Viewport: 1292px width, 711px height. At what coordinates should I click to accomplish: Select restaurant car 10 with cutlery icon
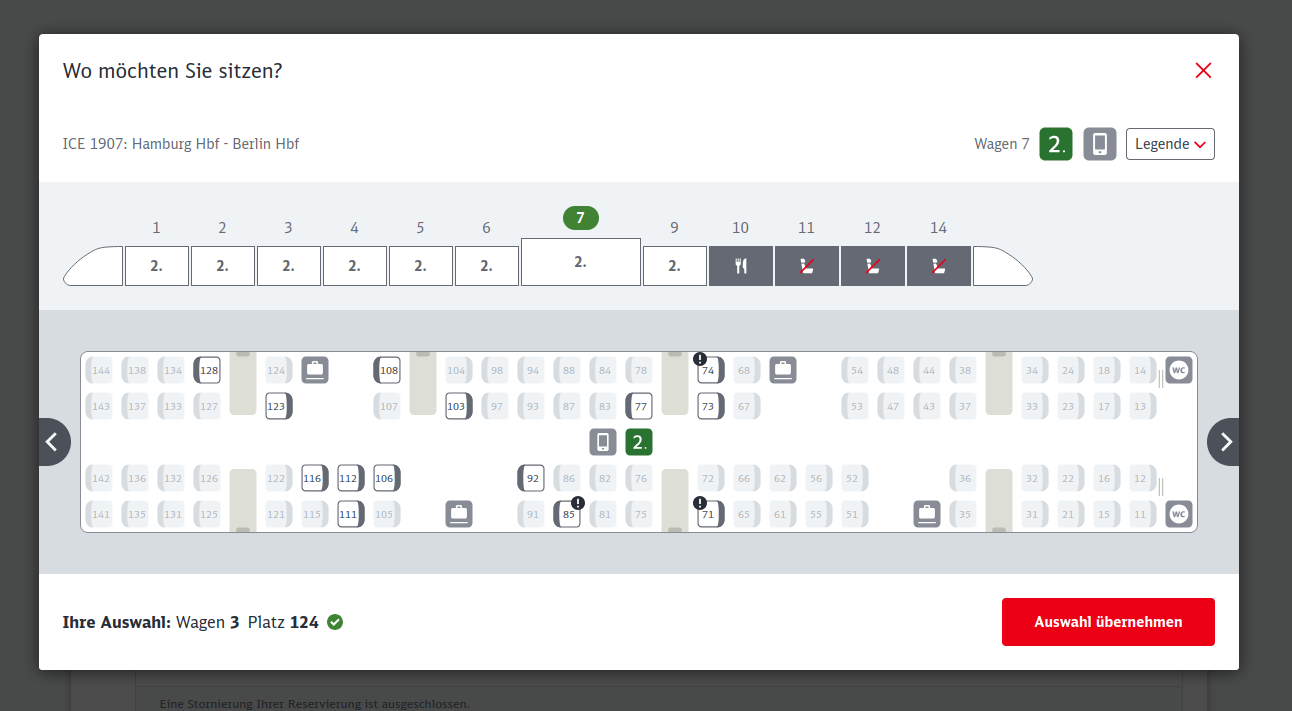pyautogui.click(x=741, y=266)
